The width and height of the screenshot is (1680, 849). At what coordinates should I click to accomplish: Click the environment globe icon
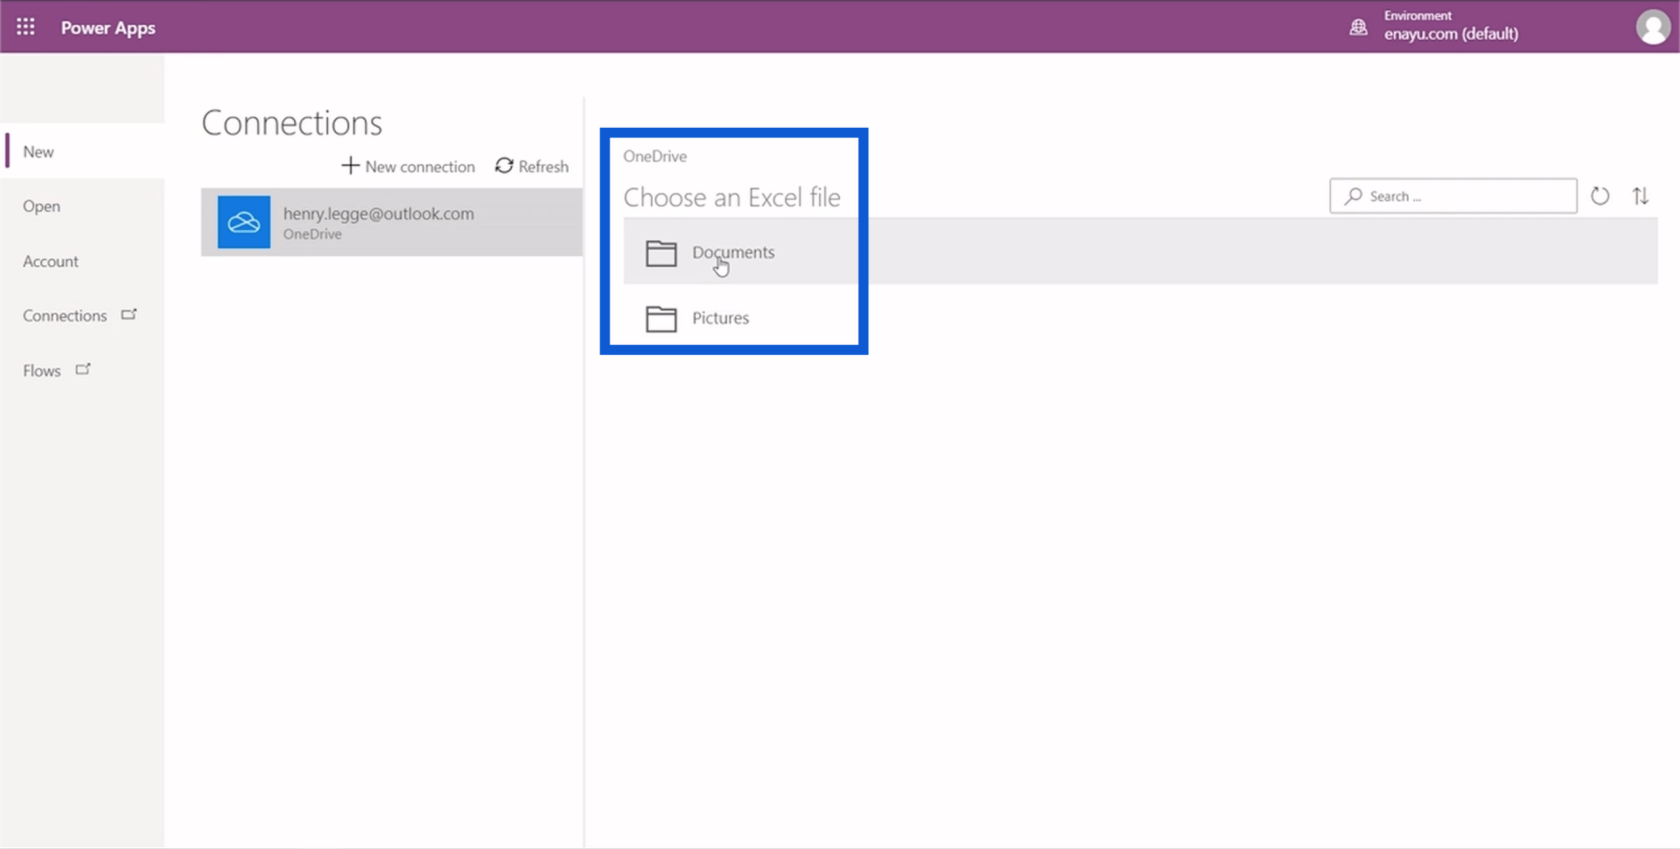click(1358, 27)
